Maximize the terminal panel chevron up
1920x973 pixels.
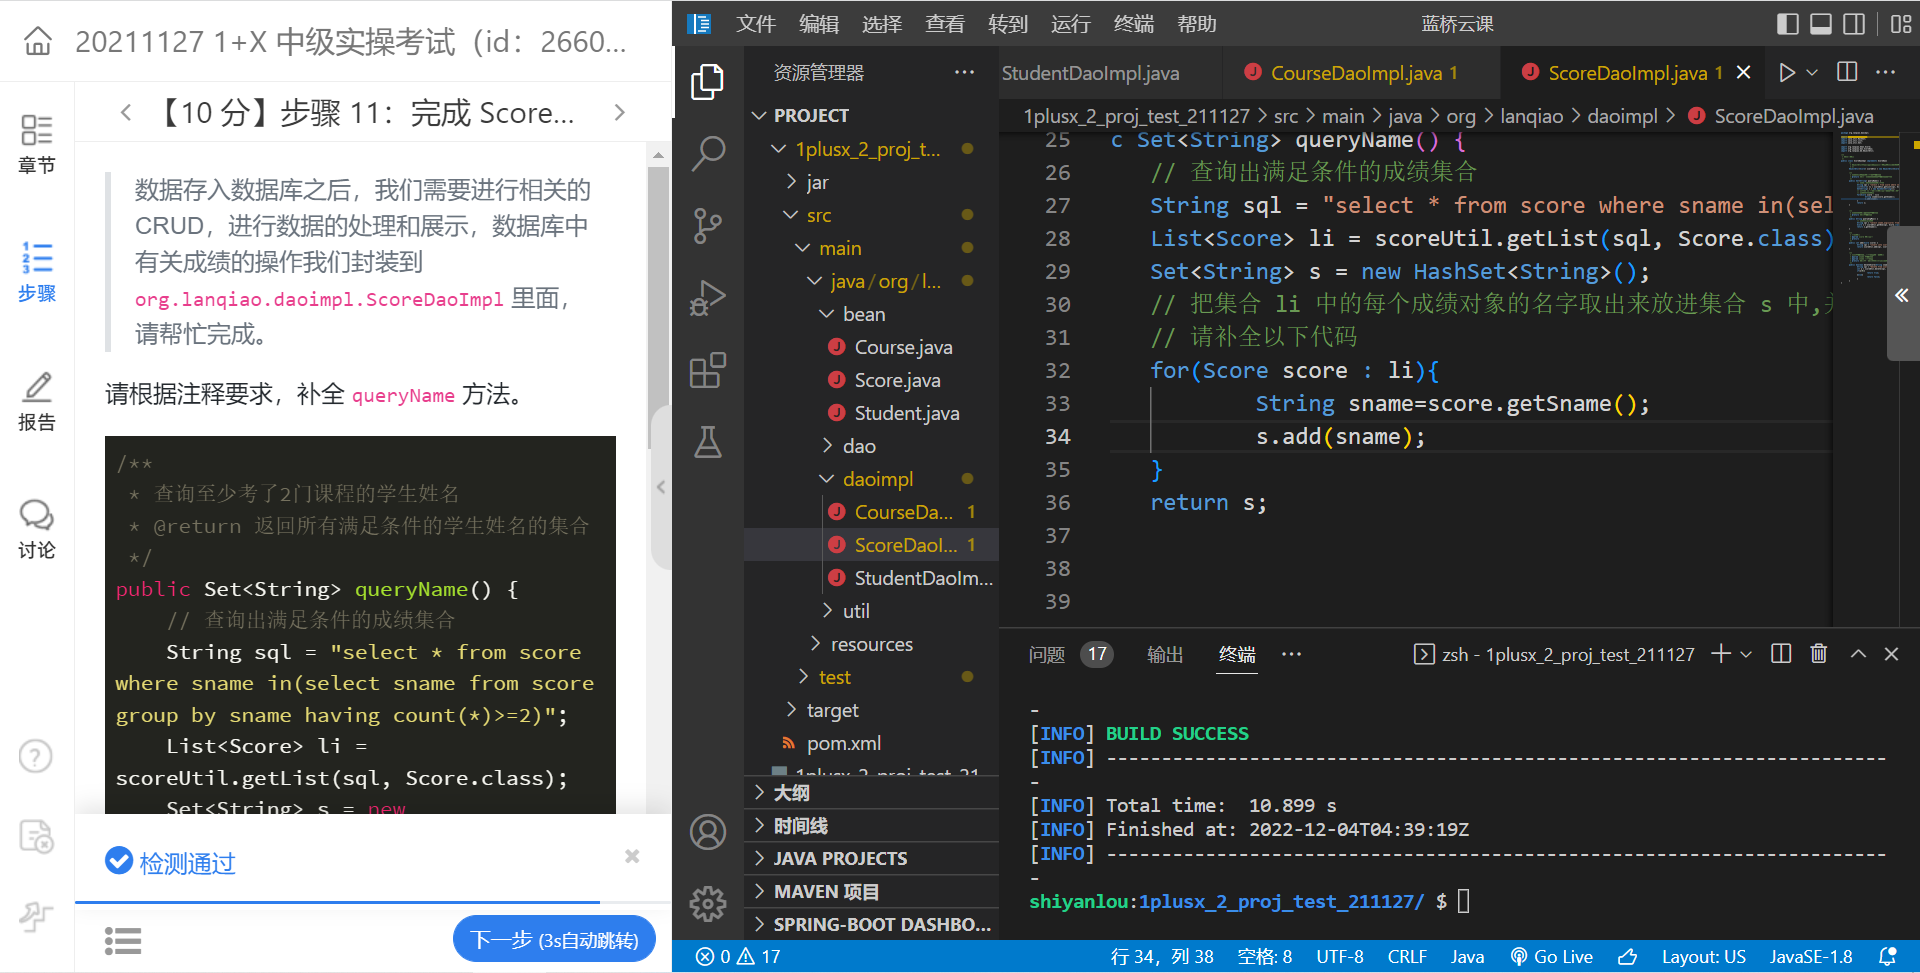coord(1858,654)
